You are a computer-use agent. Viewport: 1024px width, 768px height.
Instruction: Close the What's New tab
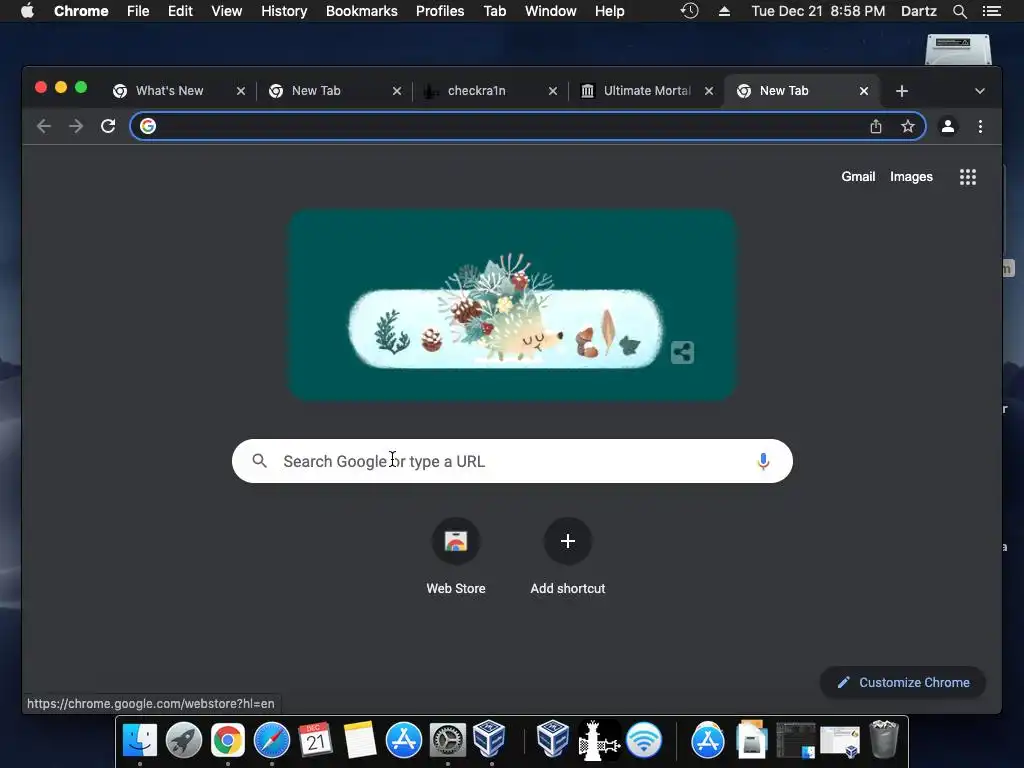pos(241,91)
